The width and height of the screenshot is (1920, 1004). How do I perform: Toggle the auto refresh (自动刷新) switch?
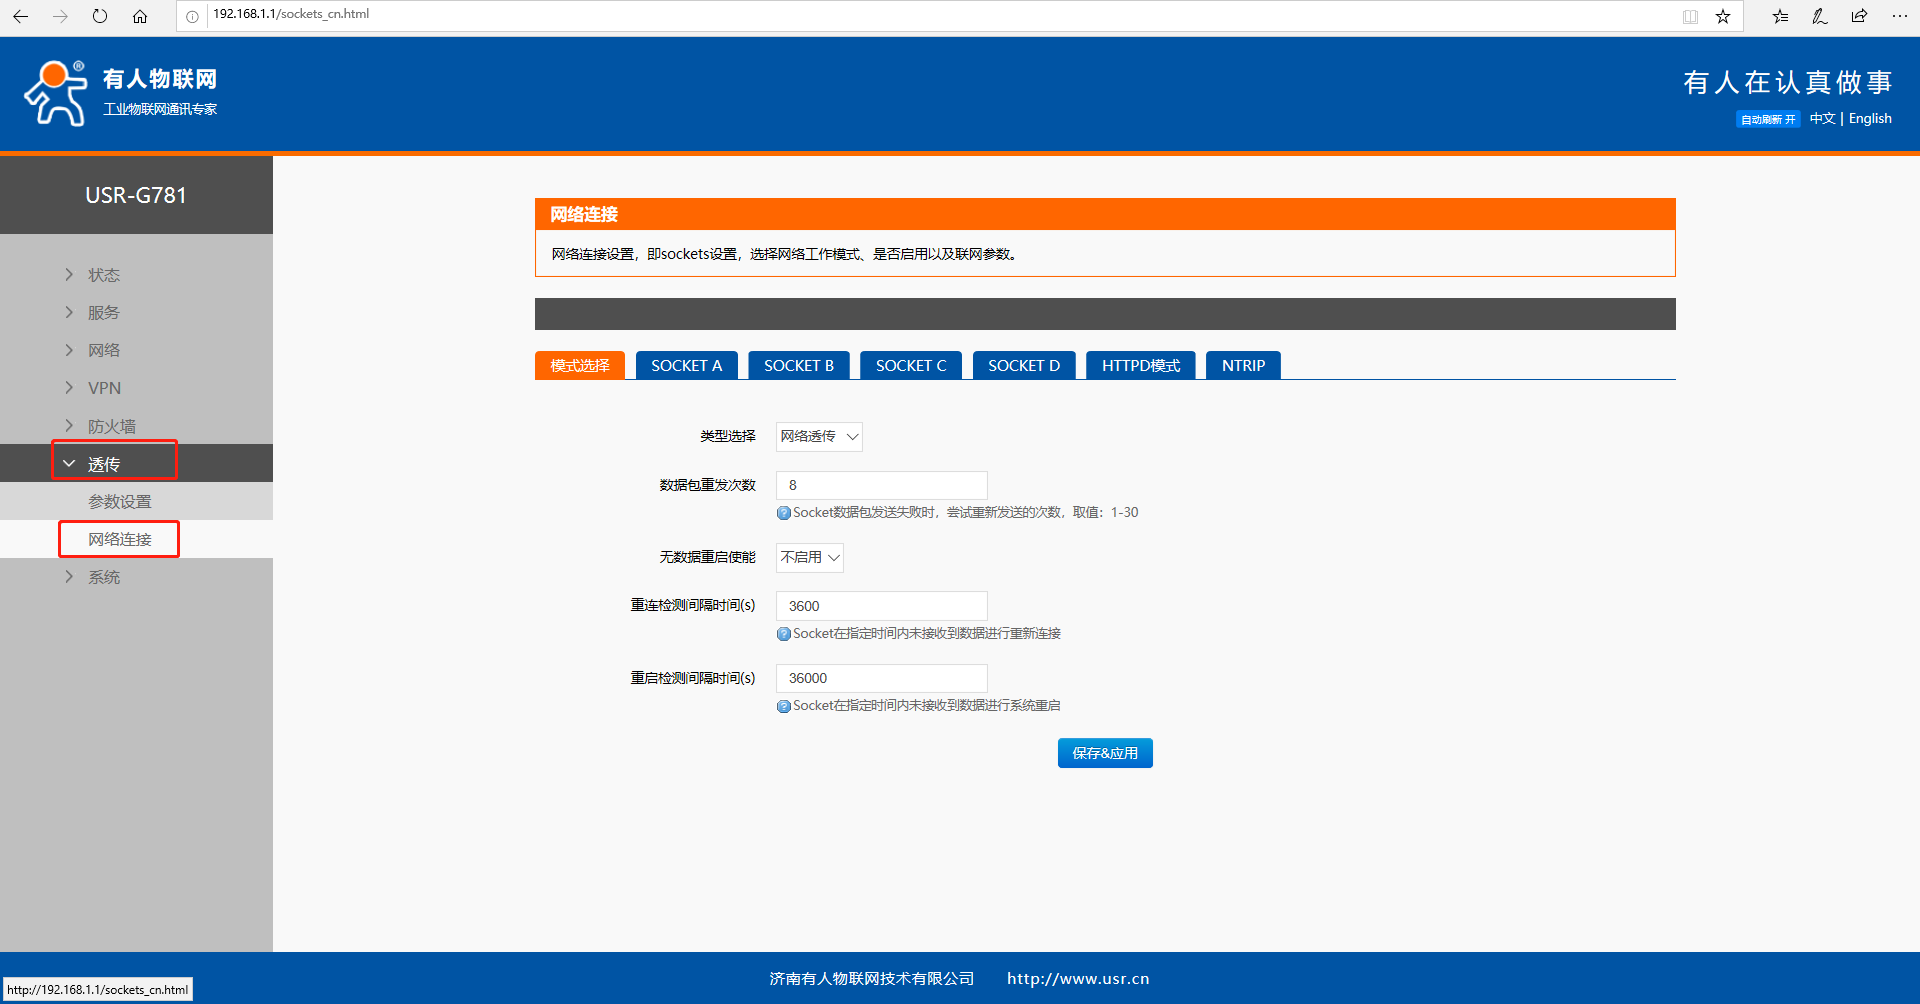pyautogui.click(x=1767, y=119)
